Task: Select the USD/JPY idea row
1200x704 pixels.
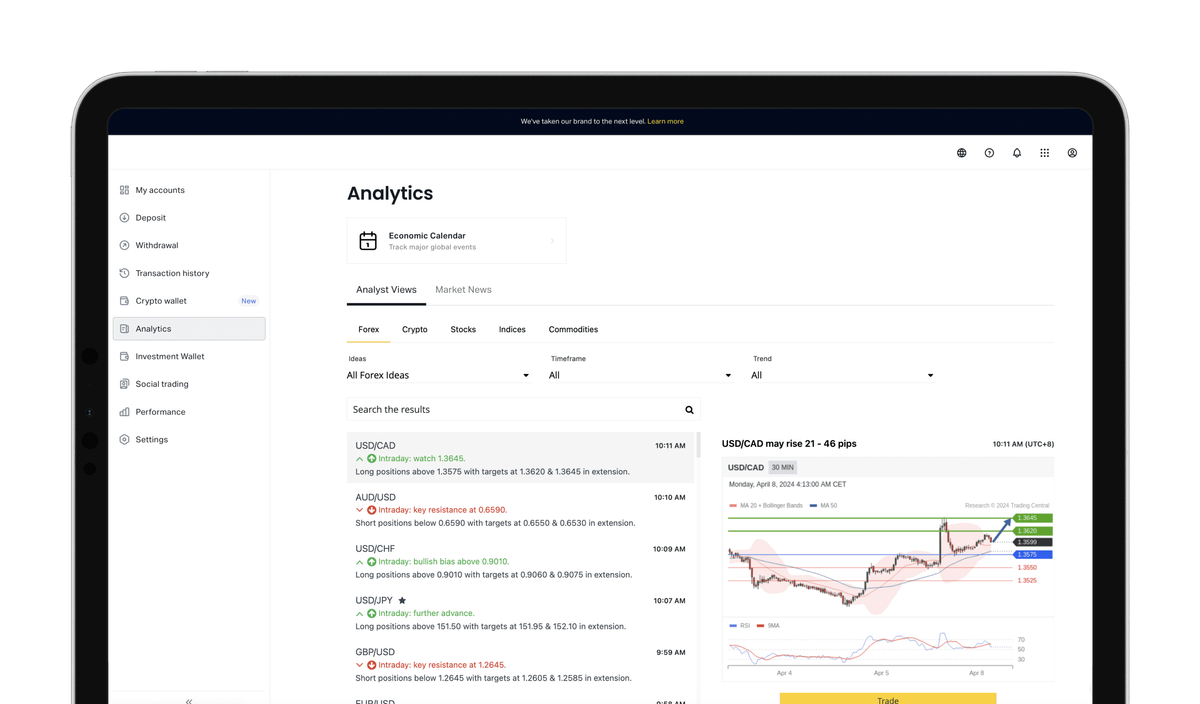Action: (520, 613)
